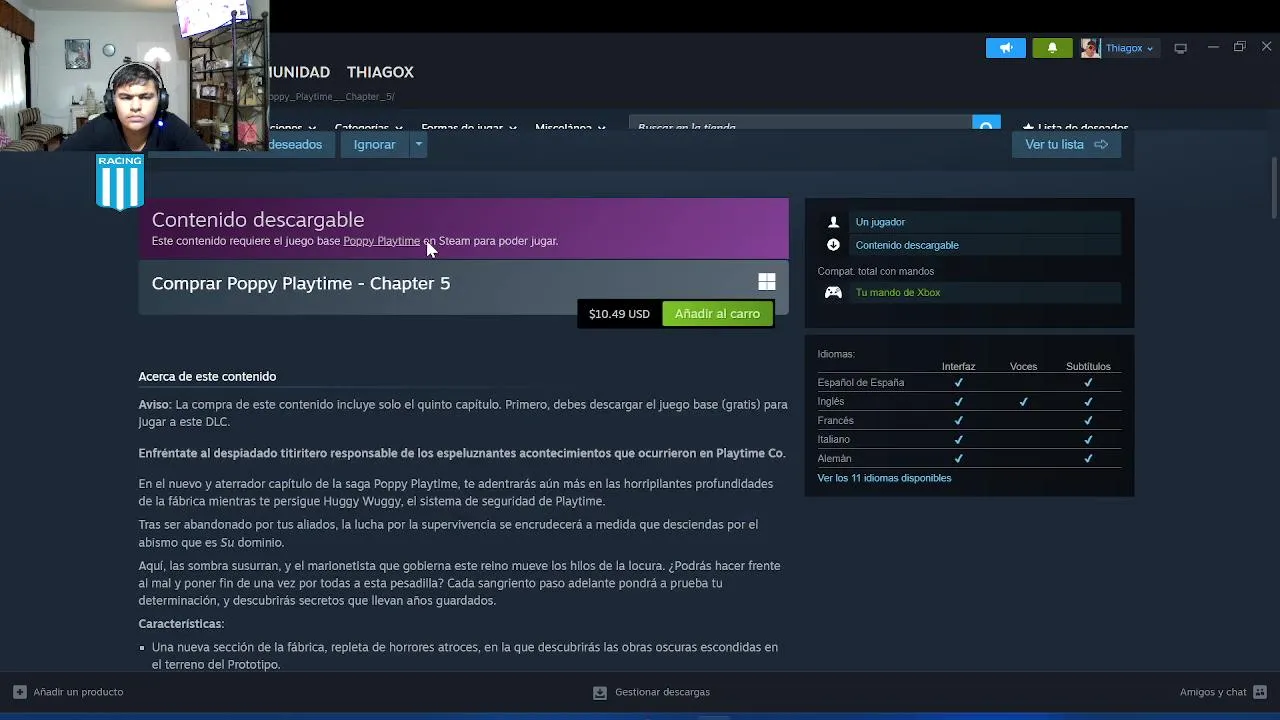Click the Interfaz column header

[958, 367]
